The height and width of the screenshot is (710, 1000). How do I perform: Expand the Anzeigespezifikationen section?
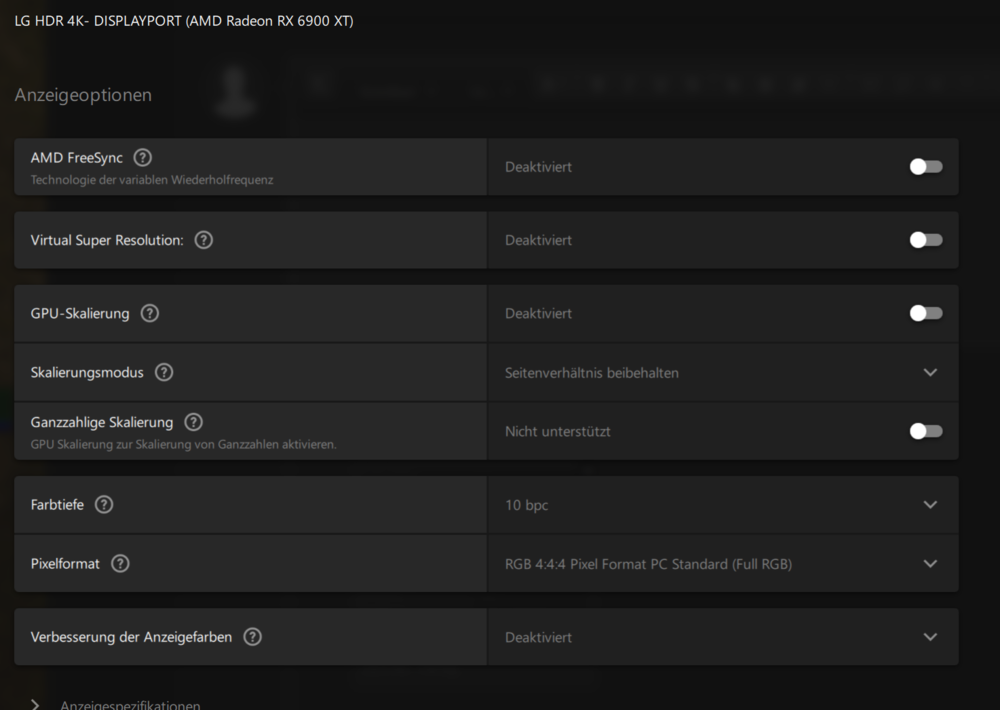pos(37,704)
